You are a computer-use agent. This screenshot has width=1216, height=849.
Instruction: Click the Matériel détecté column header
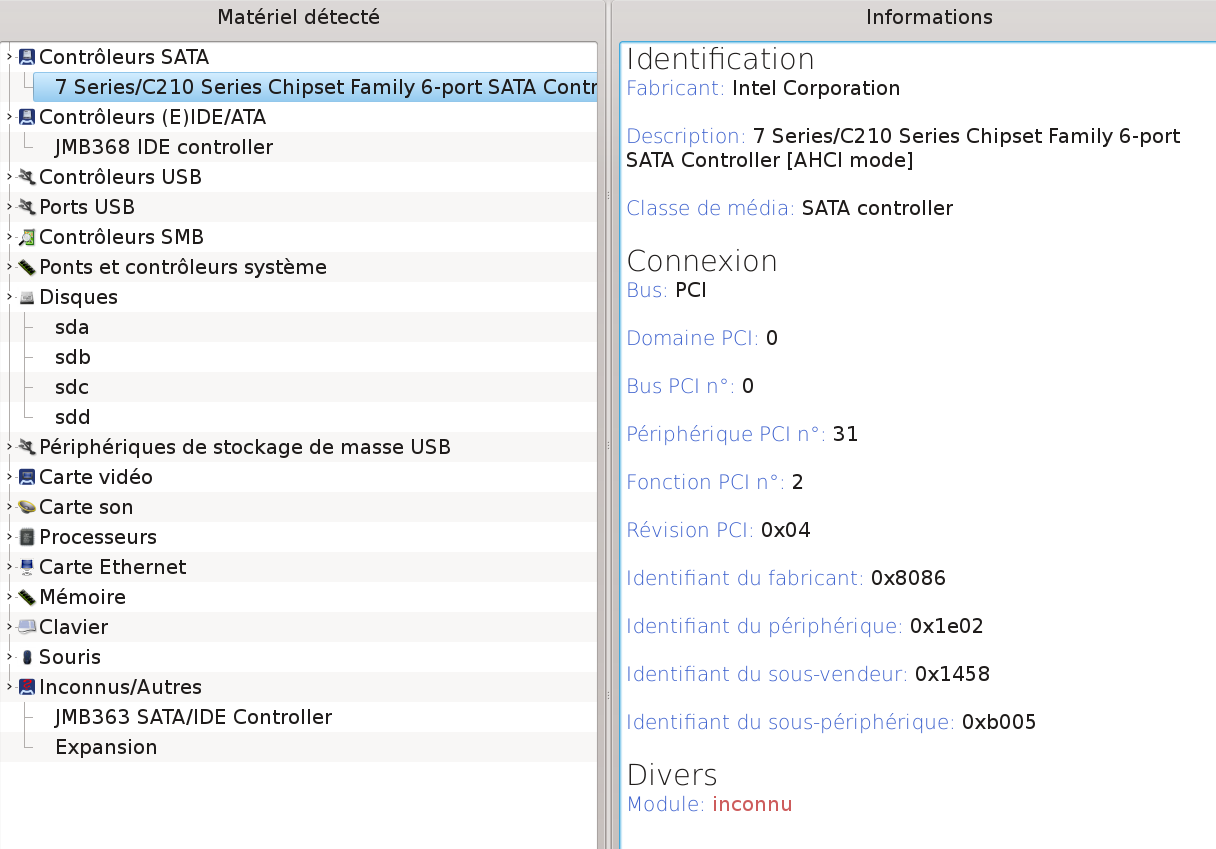299,17
